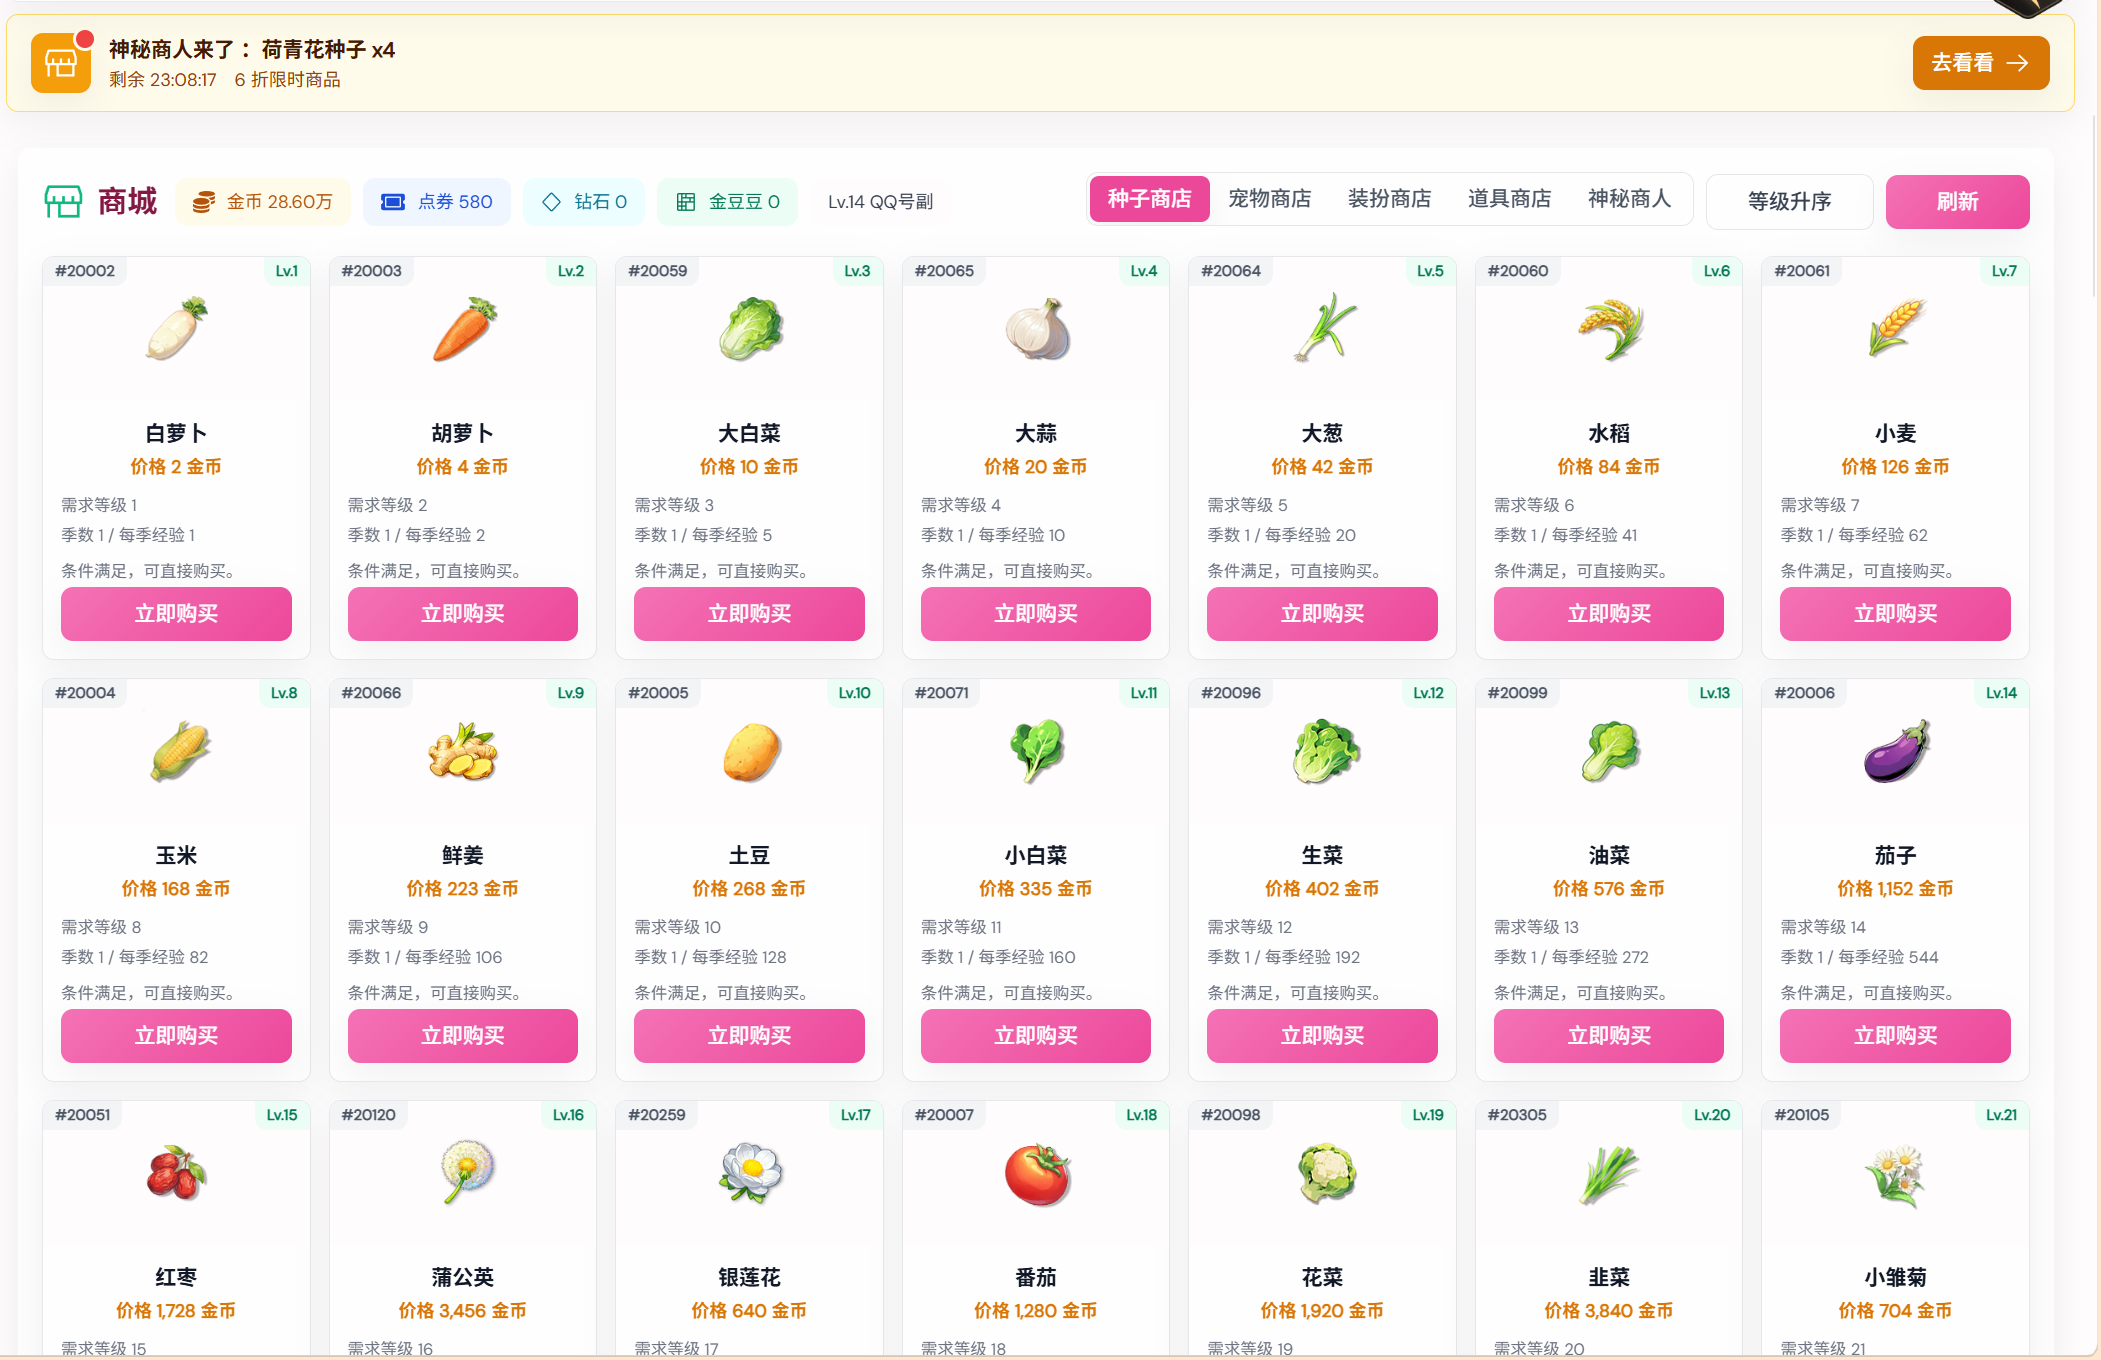Click the 小麦 wheat image

pyautogui.click(x=1896, y=329)
